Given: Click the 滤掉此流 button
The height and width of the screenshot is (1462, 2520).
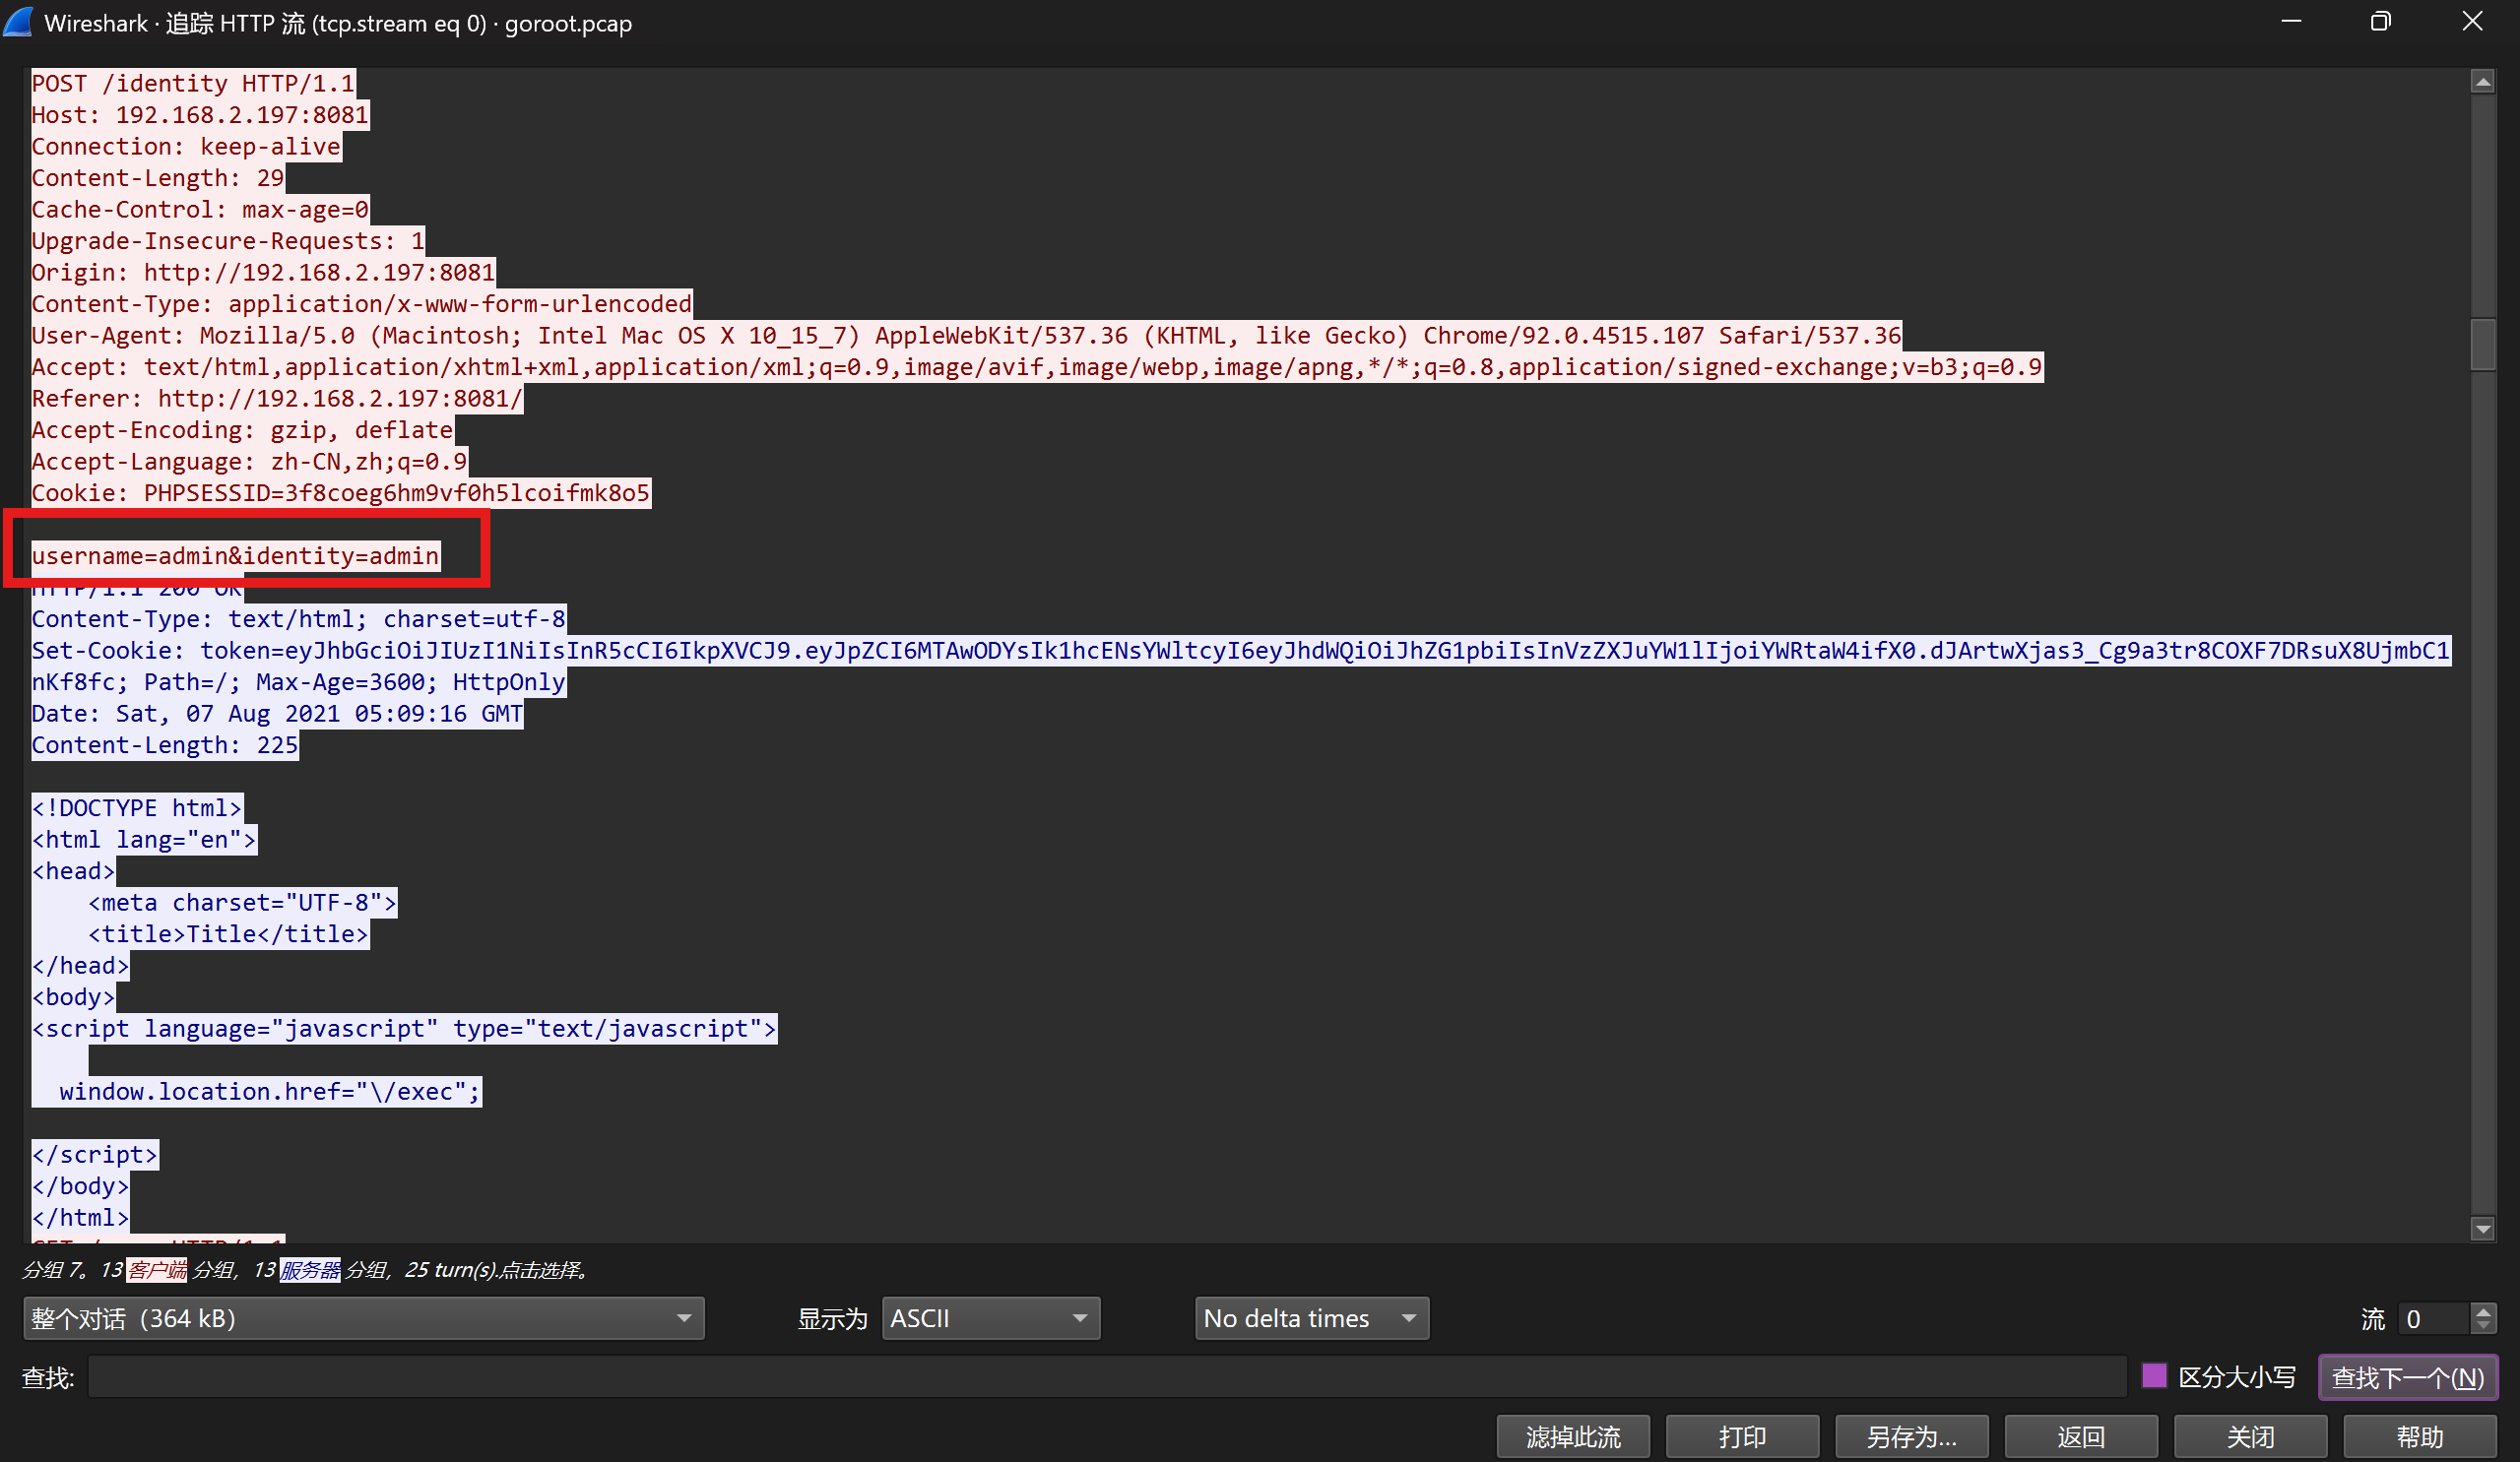Looking at the screenshot, I should coord(1572,1437).
